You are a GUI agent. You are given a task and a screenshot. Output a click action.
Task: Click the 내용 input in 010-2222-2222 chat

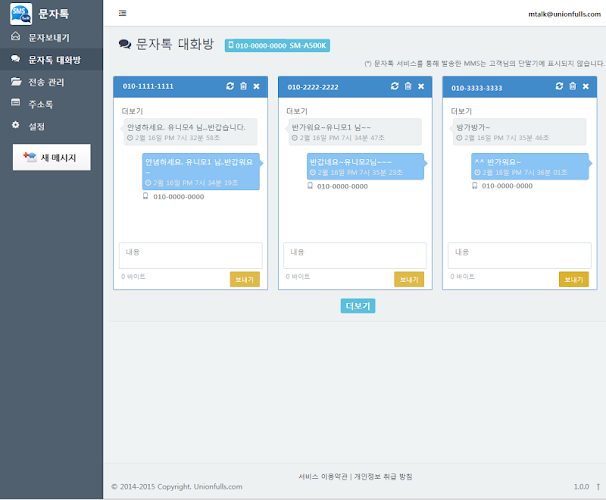click(x=355, y=255)
